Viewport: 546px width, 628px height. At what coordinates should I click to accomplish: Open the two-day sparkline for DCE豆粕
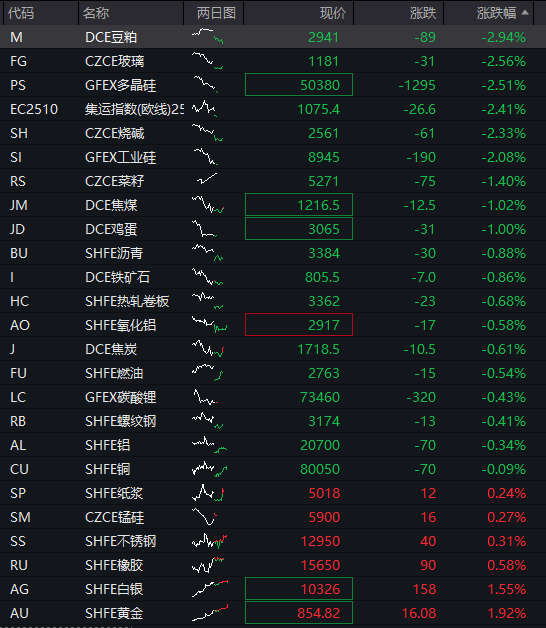[208, 36]
